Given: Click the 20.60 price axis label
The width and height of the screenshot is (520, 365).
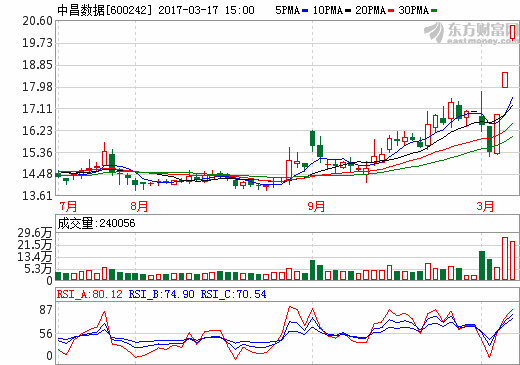Looking at the screenshot, I should click(x=38, y=21).
